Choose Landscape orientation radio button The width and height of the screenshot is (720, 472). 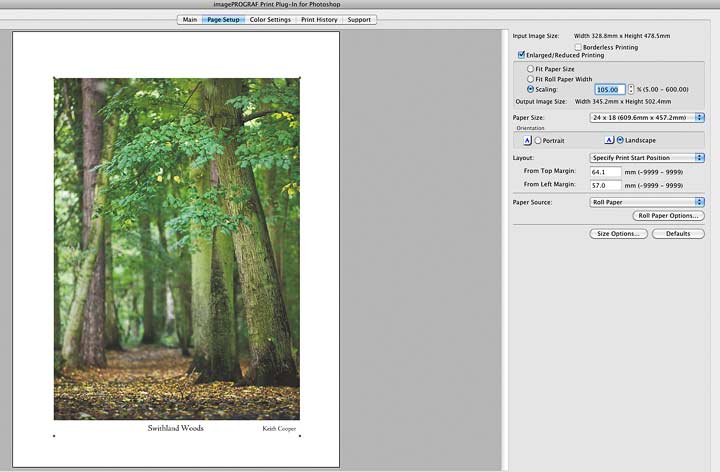620,140
